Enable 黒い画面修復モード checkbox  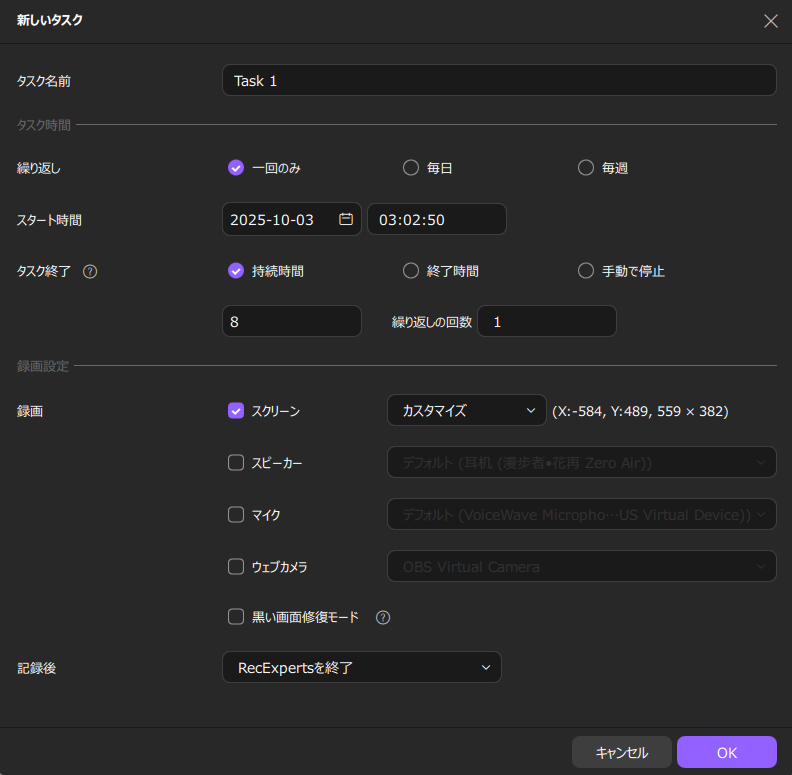[236, 617]
